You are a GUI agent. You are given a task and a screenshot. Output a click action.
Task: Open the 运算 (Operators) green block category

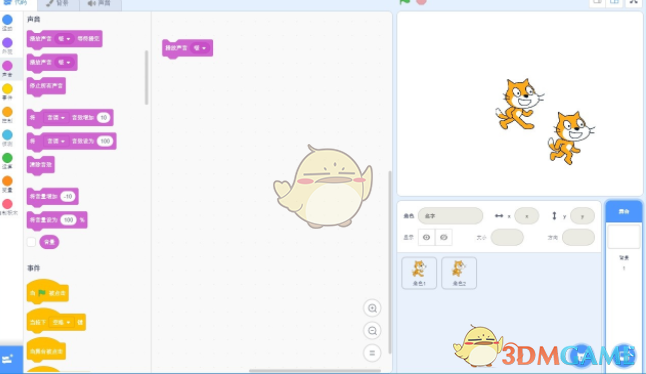pyautogui.click(x=7, y=161)
